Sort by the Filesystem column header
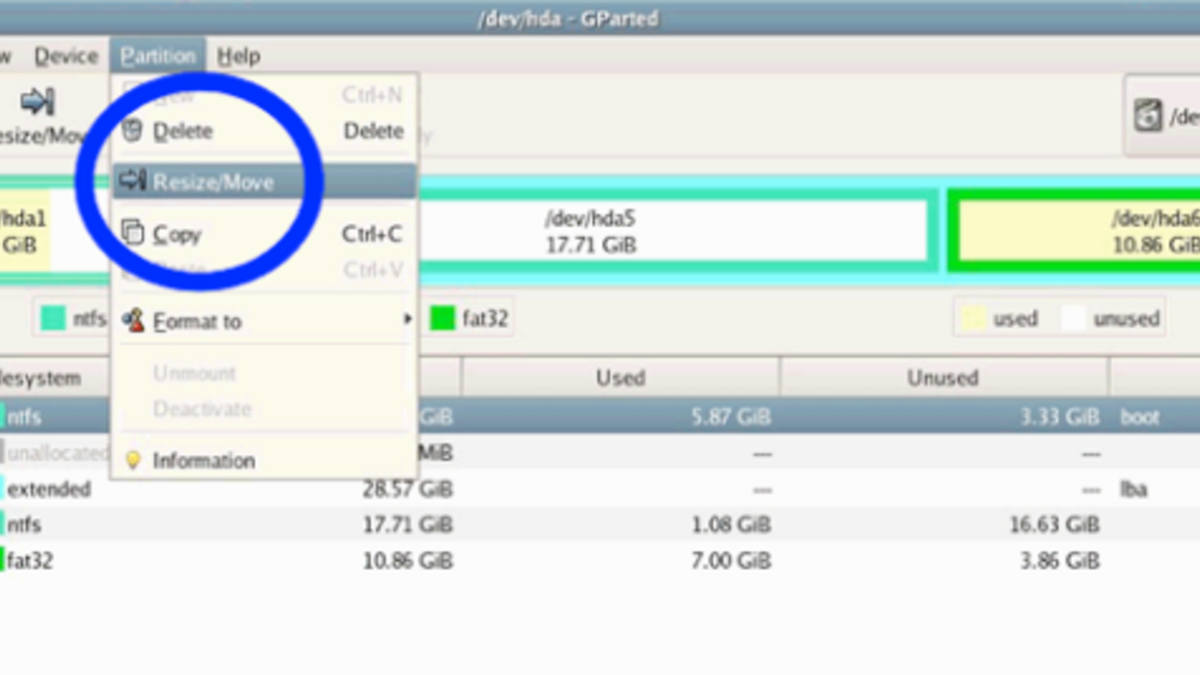The image size is (1200, 675). pos(55,378)
